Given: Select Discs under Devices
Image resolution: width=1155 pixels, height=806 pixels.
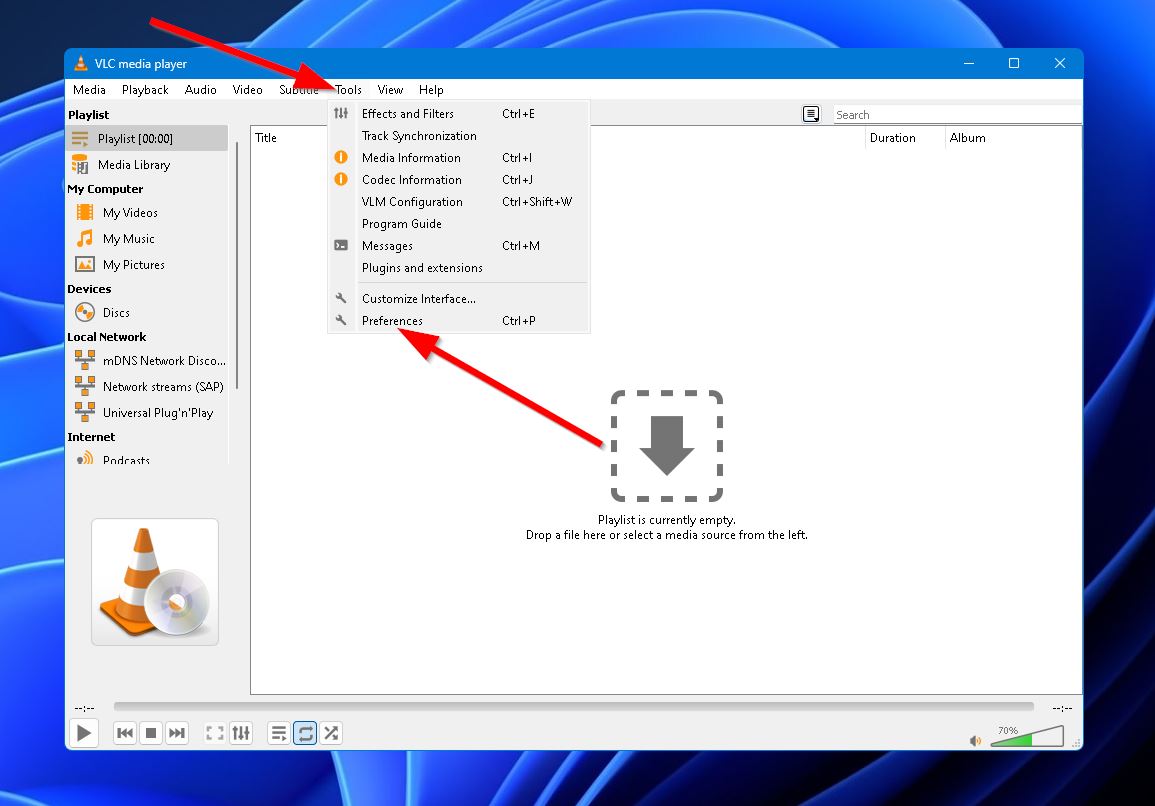Looking at the screenshot, I should [x=147, y=312].
